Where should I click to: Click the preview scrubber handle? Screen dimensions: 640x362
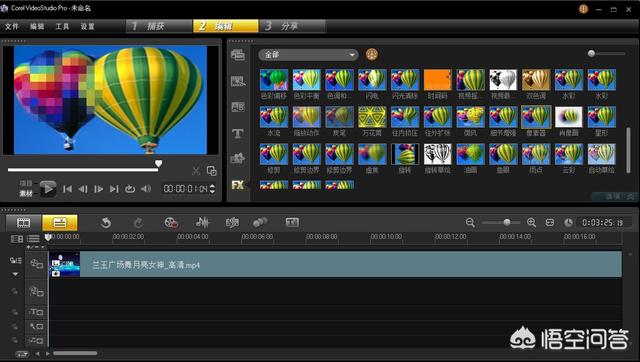coord(158,164)
